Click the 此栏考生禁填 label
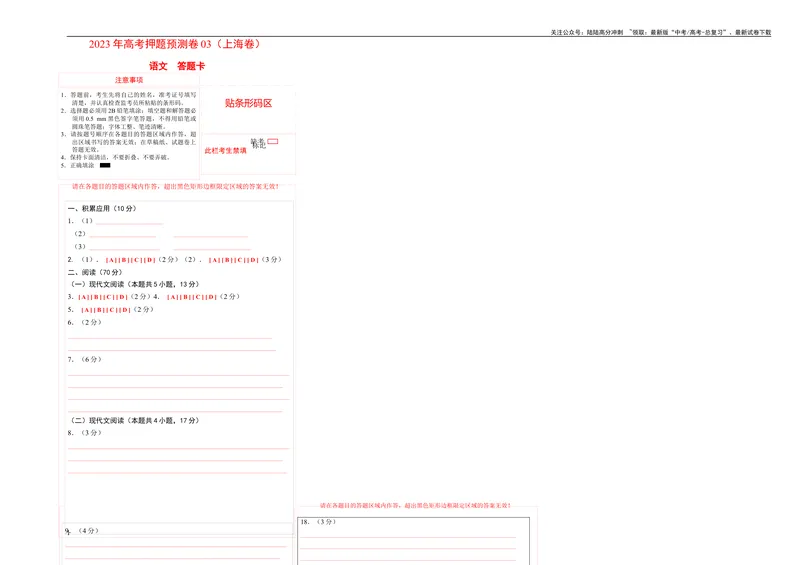 (226, 151)
